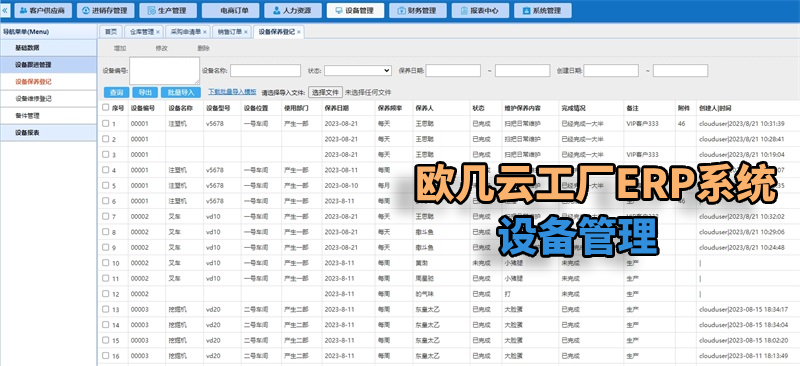
Task: Open the 人力资源 top menu
Action: pos(293,10)
